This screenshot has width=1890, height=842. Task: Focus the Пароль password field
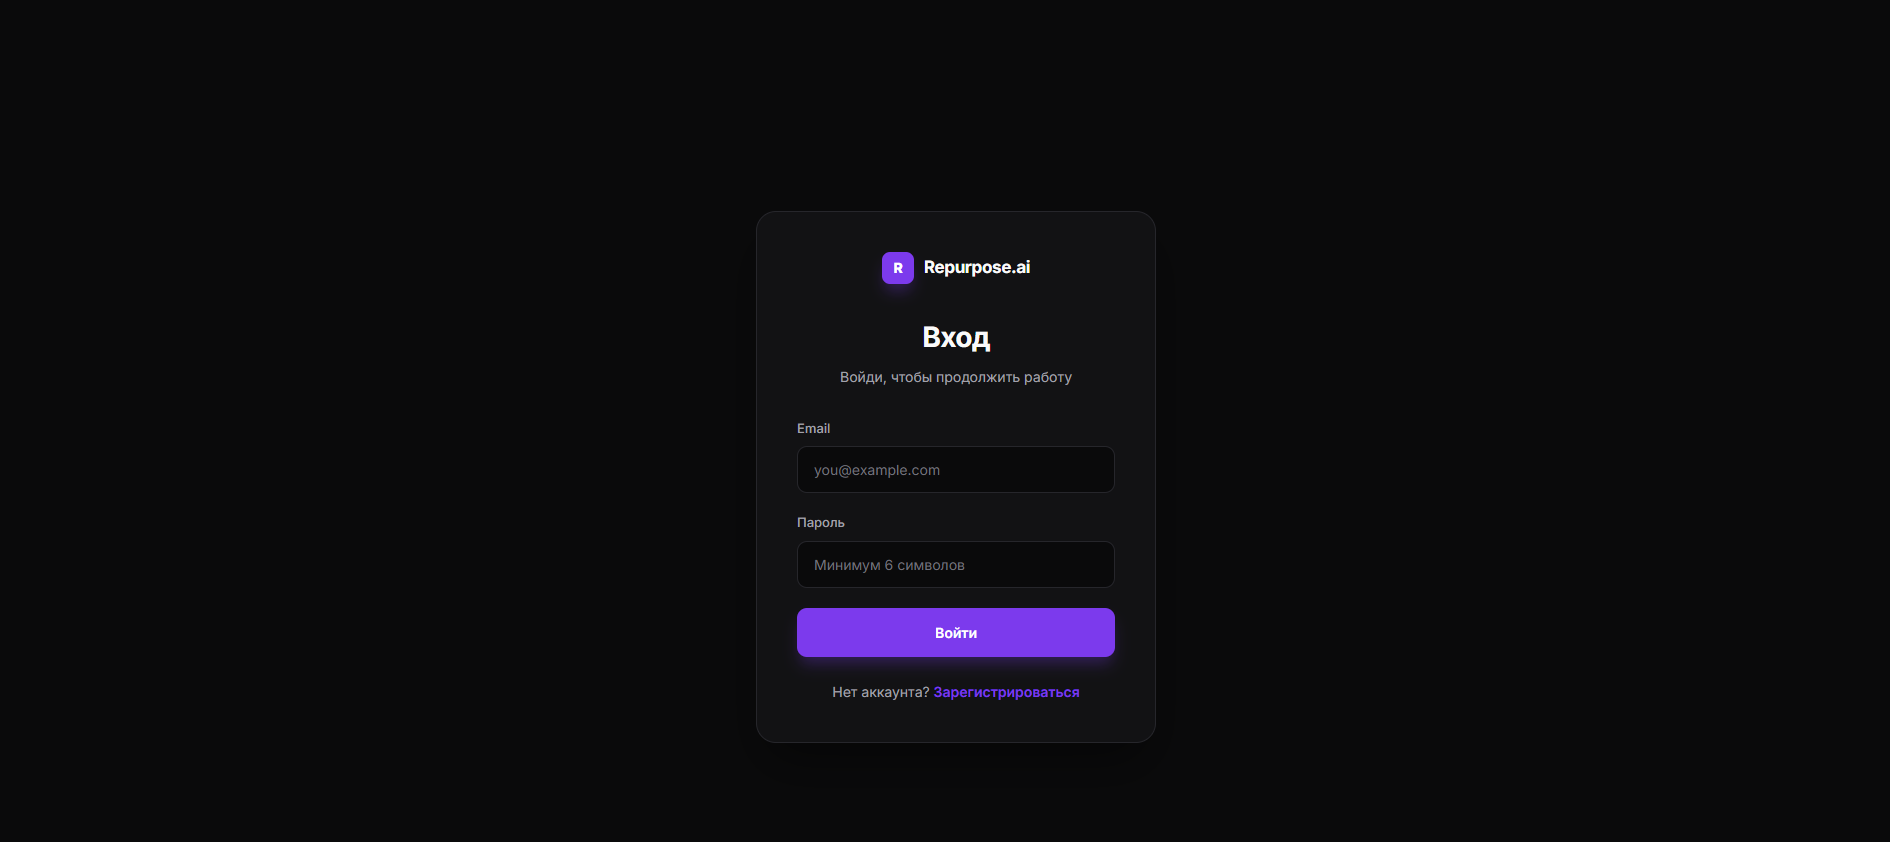(x=956, y=565)
